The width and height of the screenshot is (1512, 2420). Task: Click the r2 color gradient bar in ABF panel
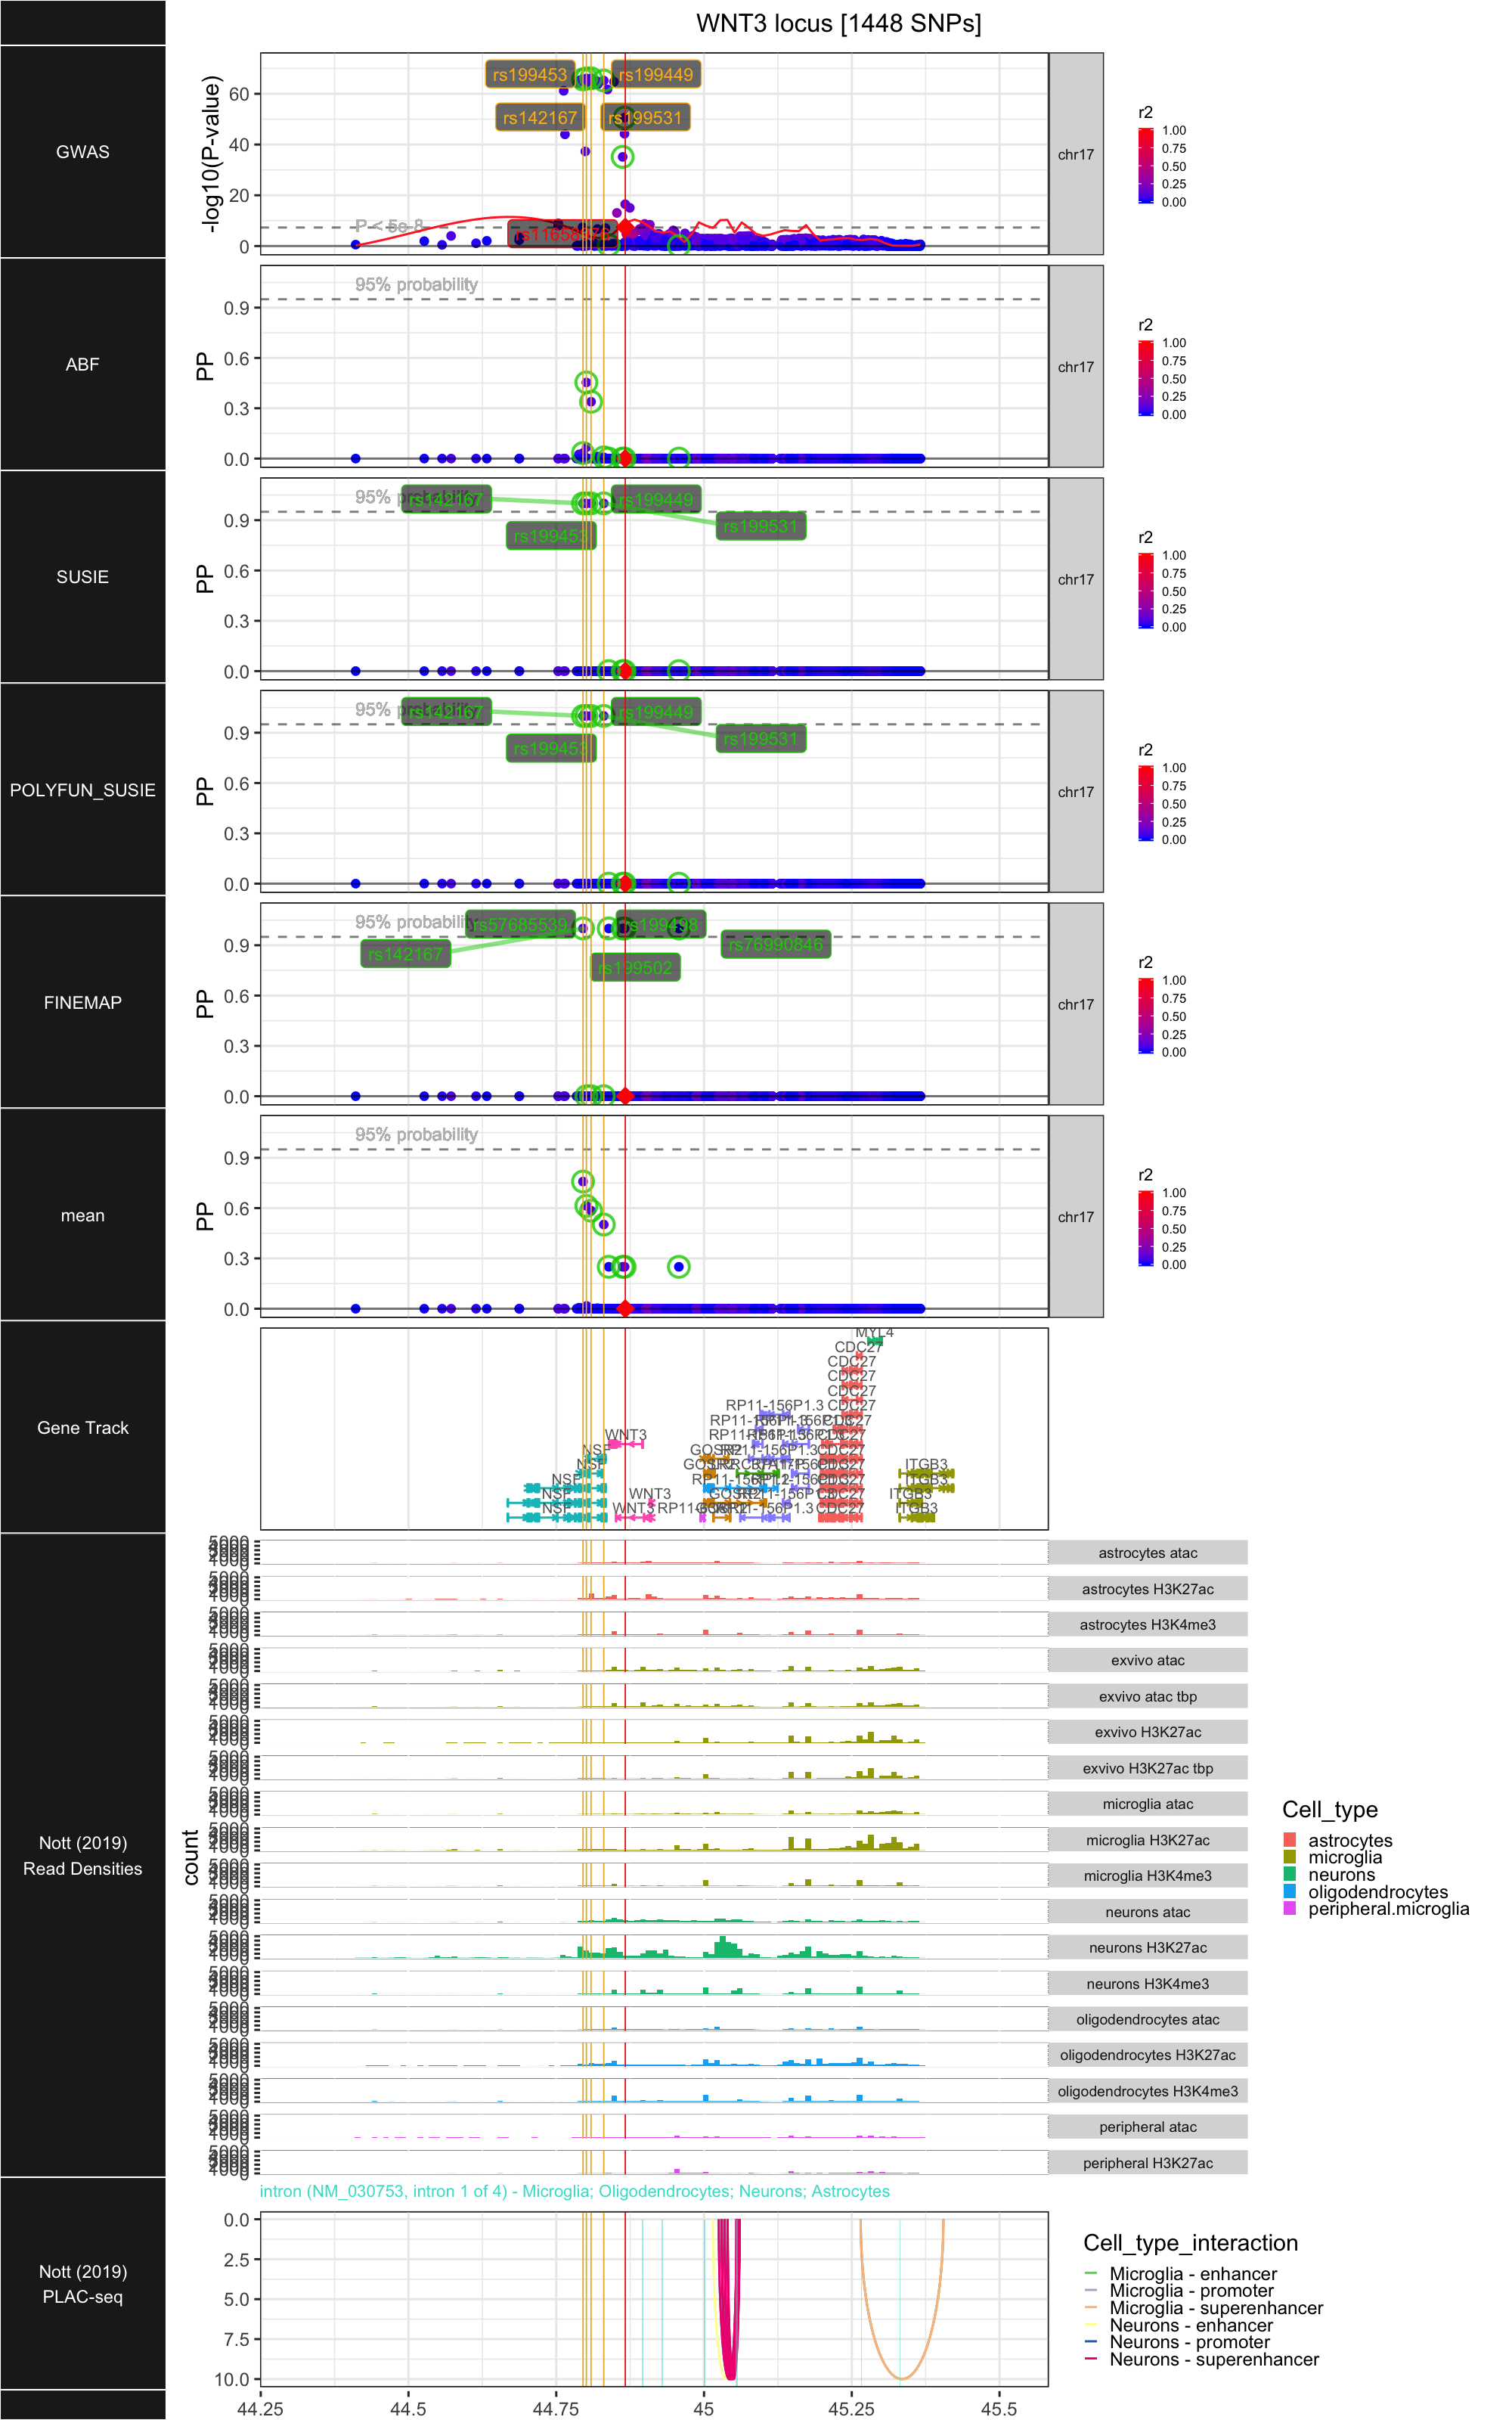tap(1146, 378)
